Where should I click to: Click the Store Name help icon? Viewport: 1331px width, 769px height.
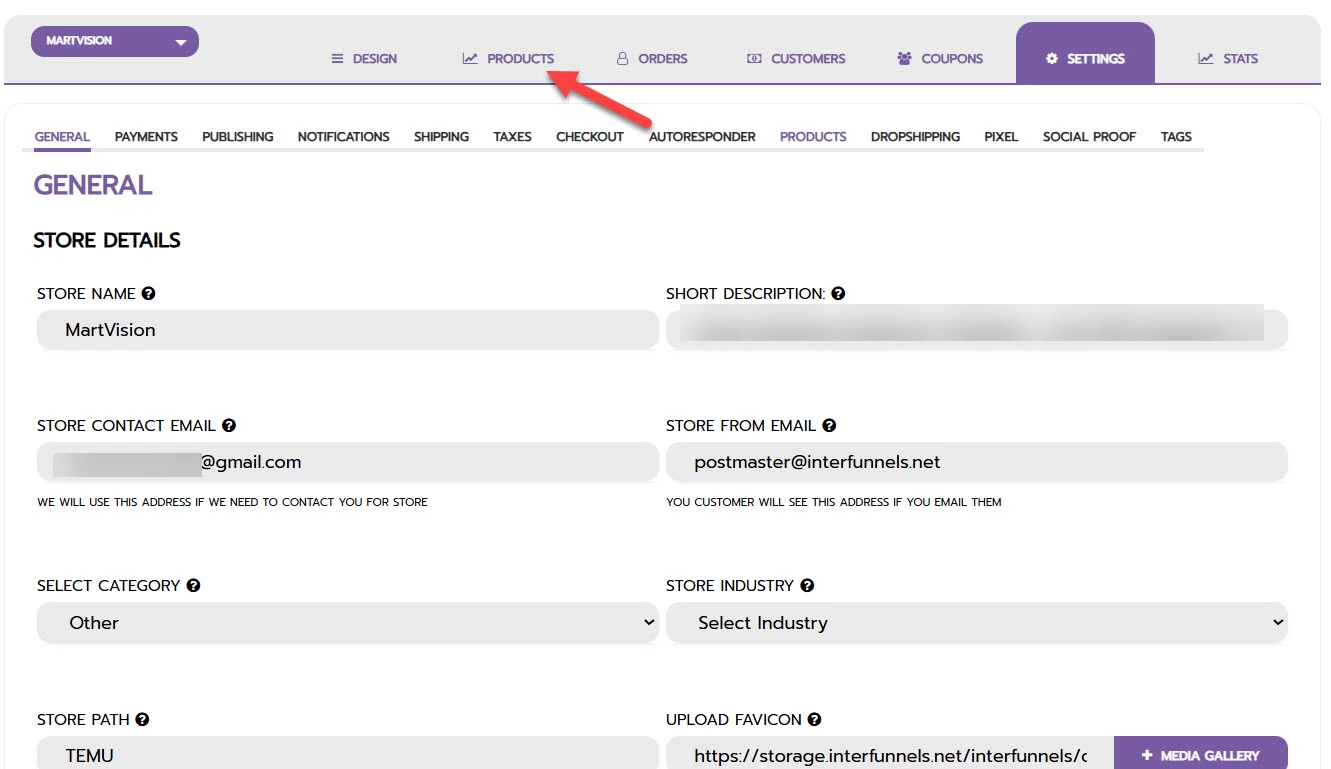(x=149, y=294)
